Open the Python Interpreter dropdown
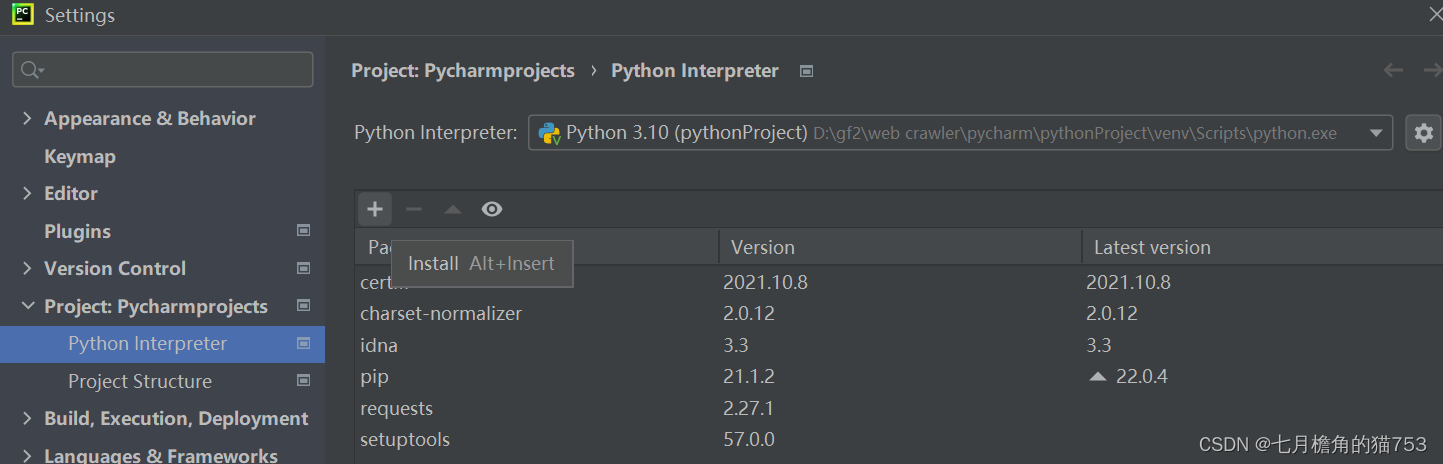This screenshot has height=464, width=1443. [x=960, y=133]
